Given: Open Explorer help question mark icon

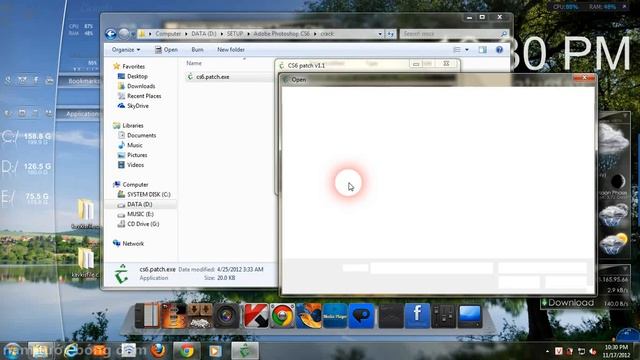Looking at the screenshot, I should [x=499, y=50].
